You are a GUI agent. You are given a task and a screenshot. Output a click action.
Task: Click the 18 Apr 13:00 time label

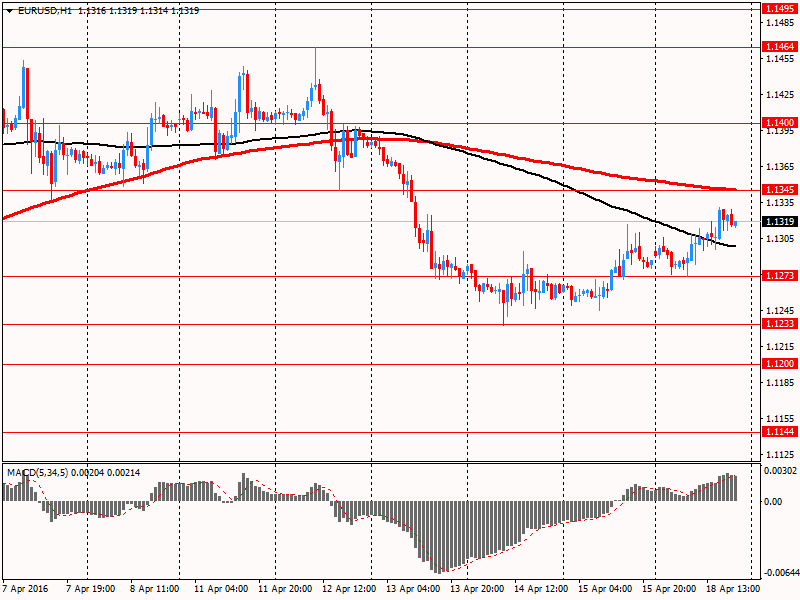tap(733, 588)
